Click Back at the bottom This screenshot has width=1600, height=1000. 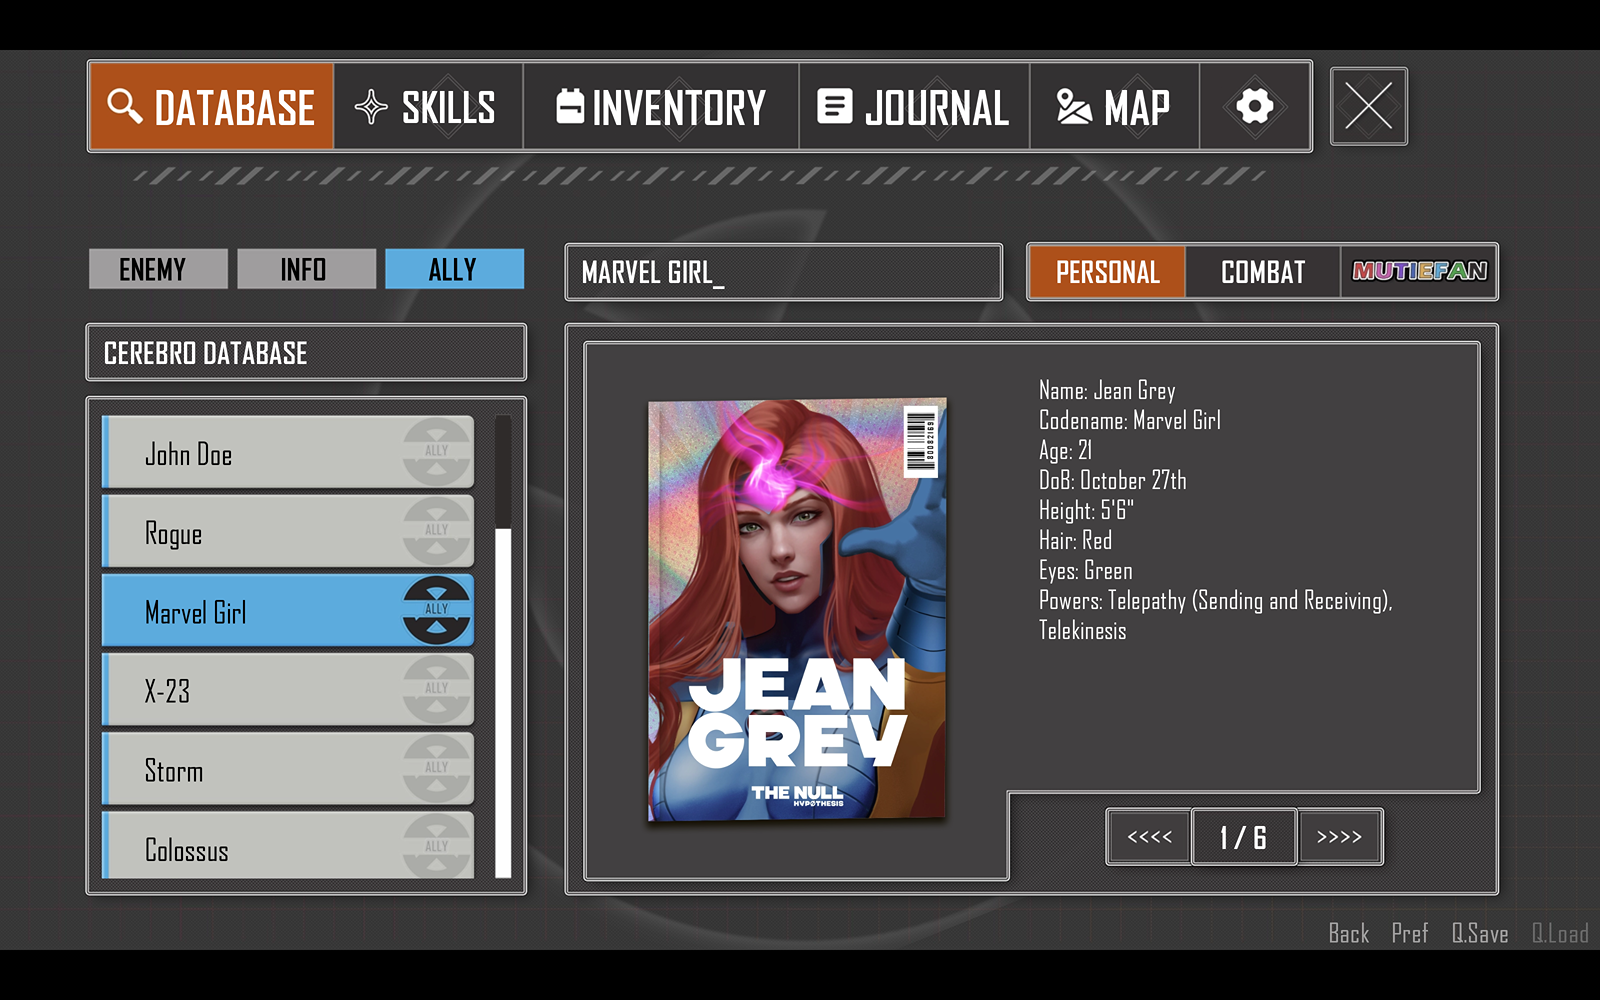point(1349,933)
